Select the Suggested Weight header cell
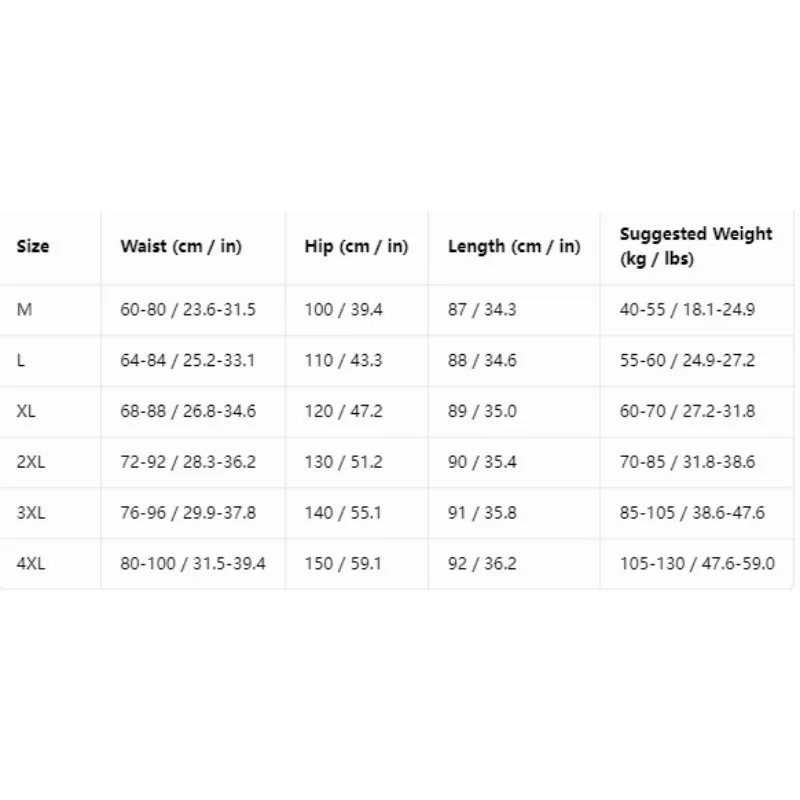The height and width of the screenshot is (800, 800). [696, 246]
